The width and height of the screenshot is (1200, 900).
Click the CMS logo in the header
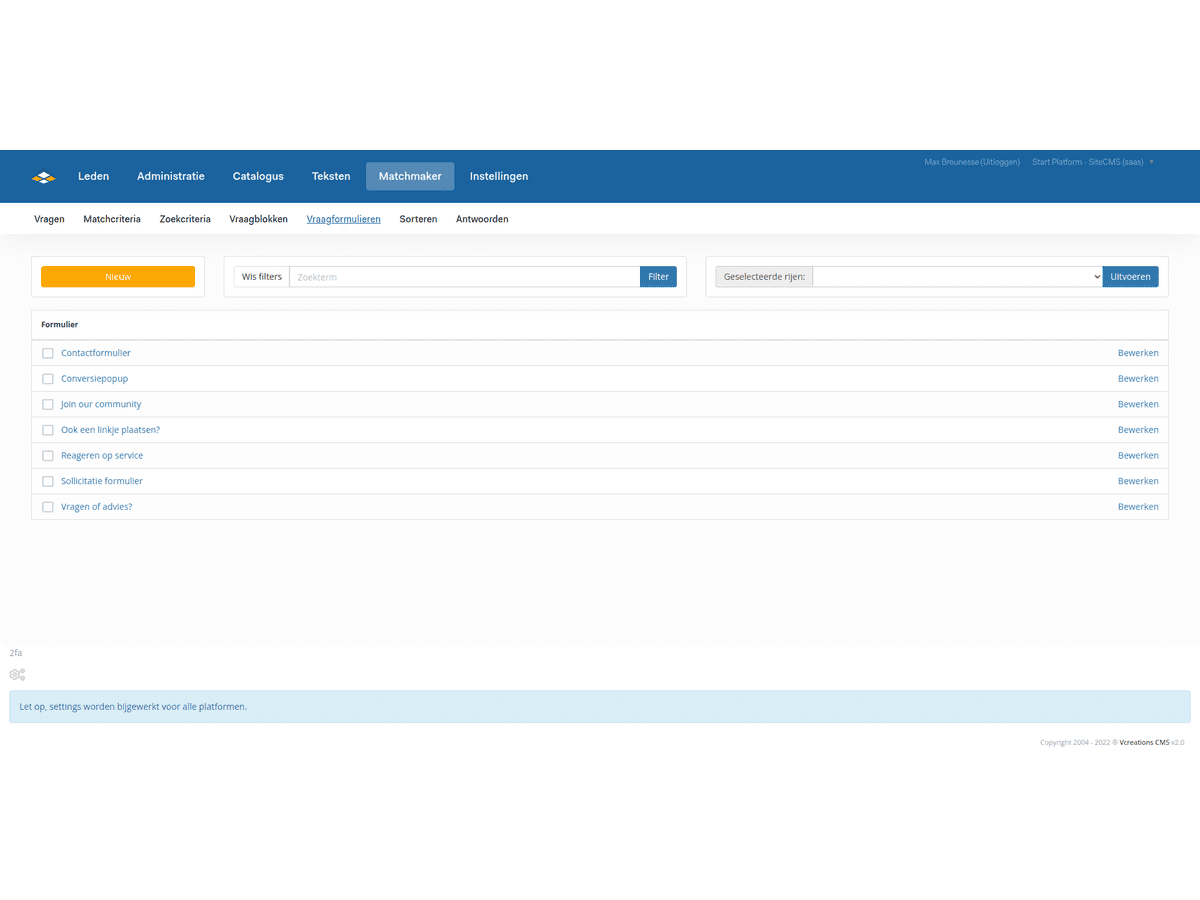(x=44, y=177)
